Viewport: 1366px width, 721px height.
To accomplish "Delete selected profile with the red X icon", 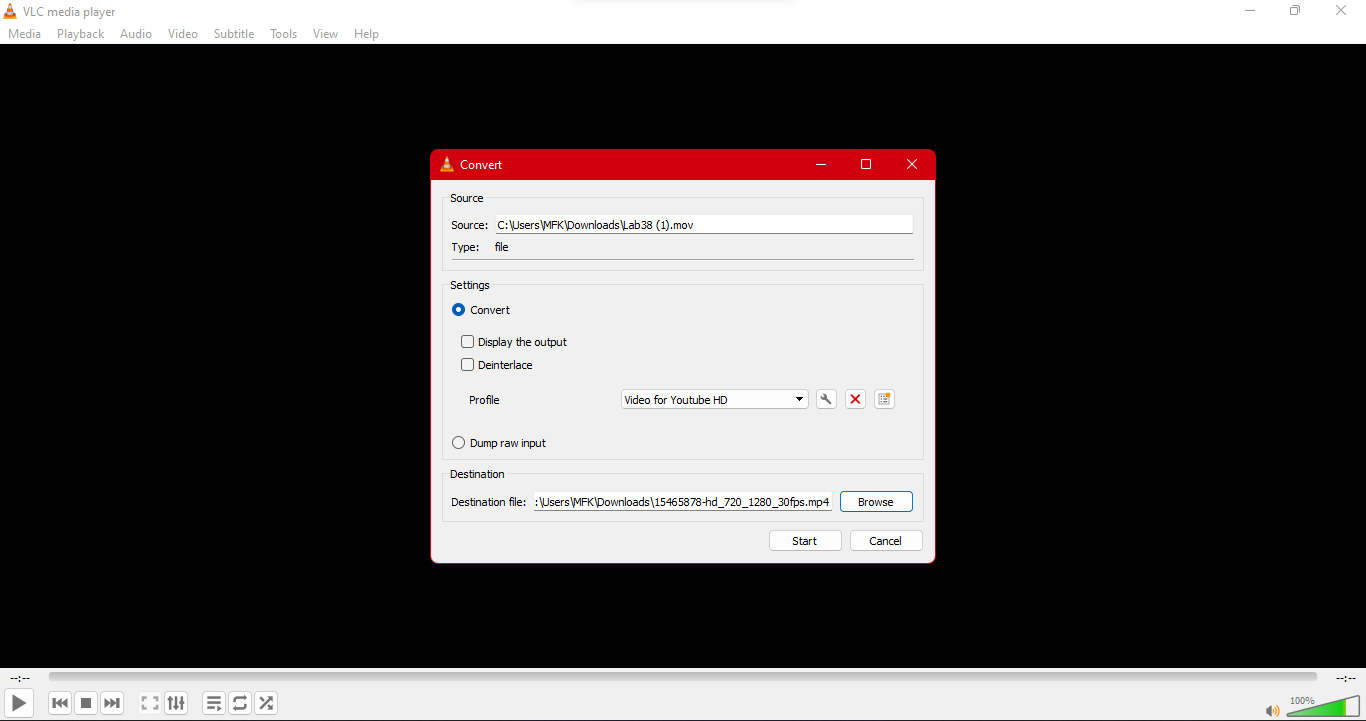I will click(855, 400).
